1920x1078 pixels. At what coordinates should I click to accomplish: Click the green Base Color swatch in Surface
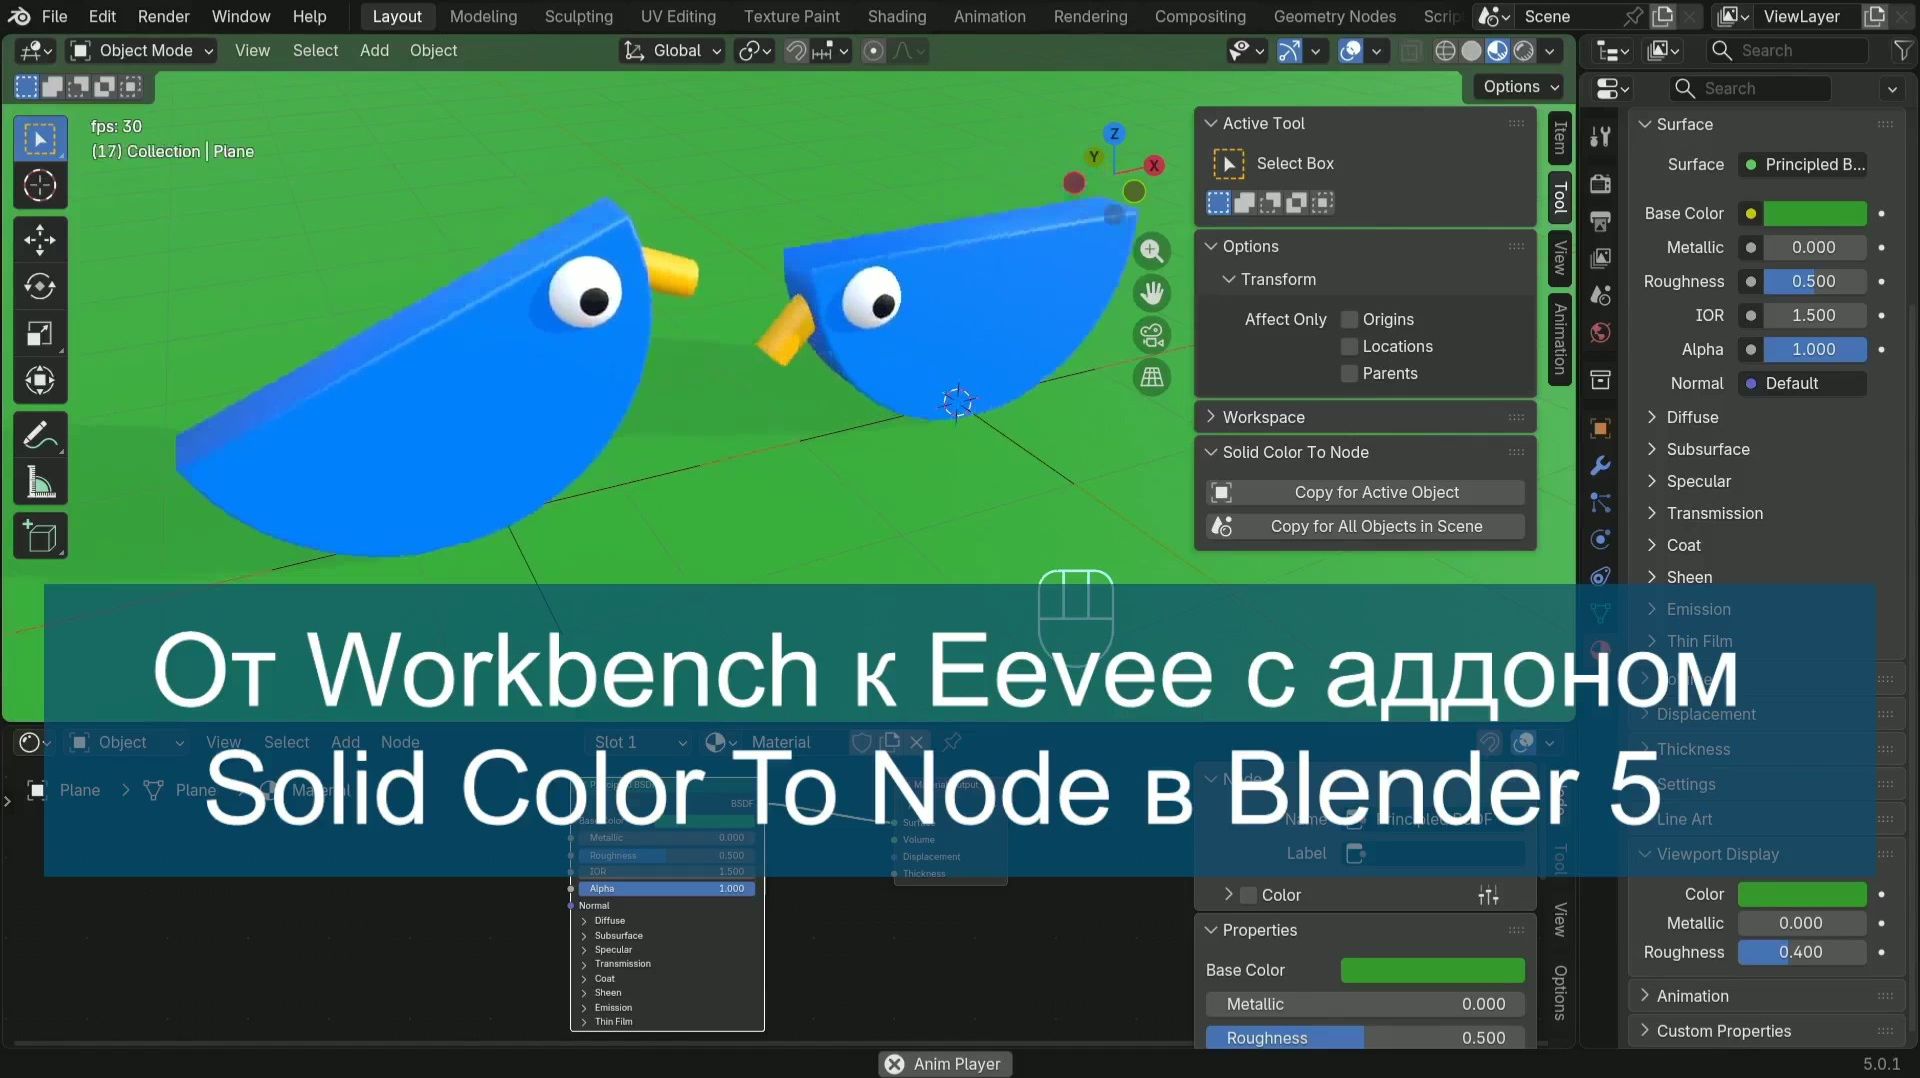pos(1815,213)
